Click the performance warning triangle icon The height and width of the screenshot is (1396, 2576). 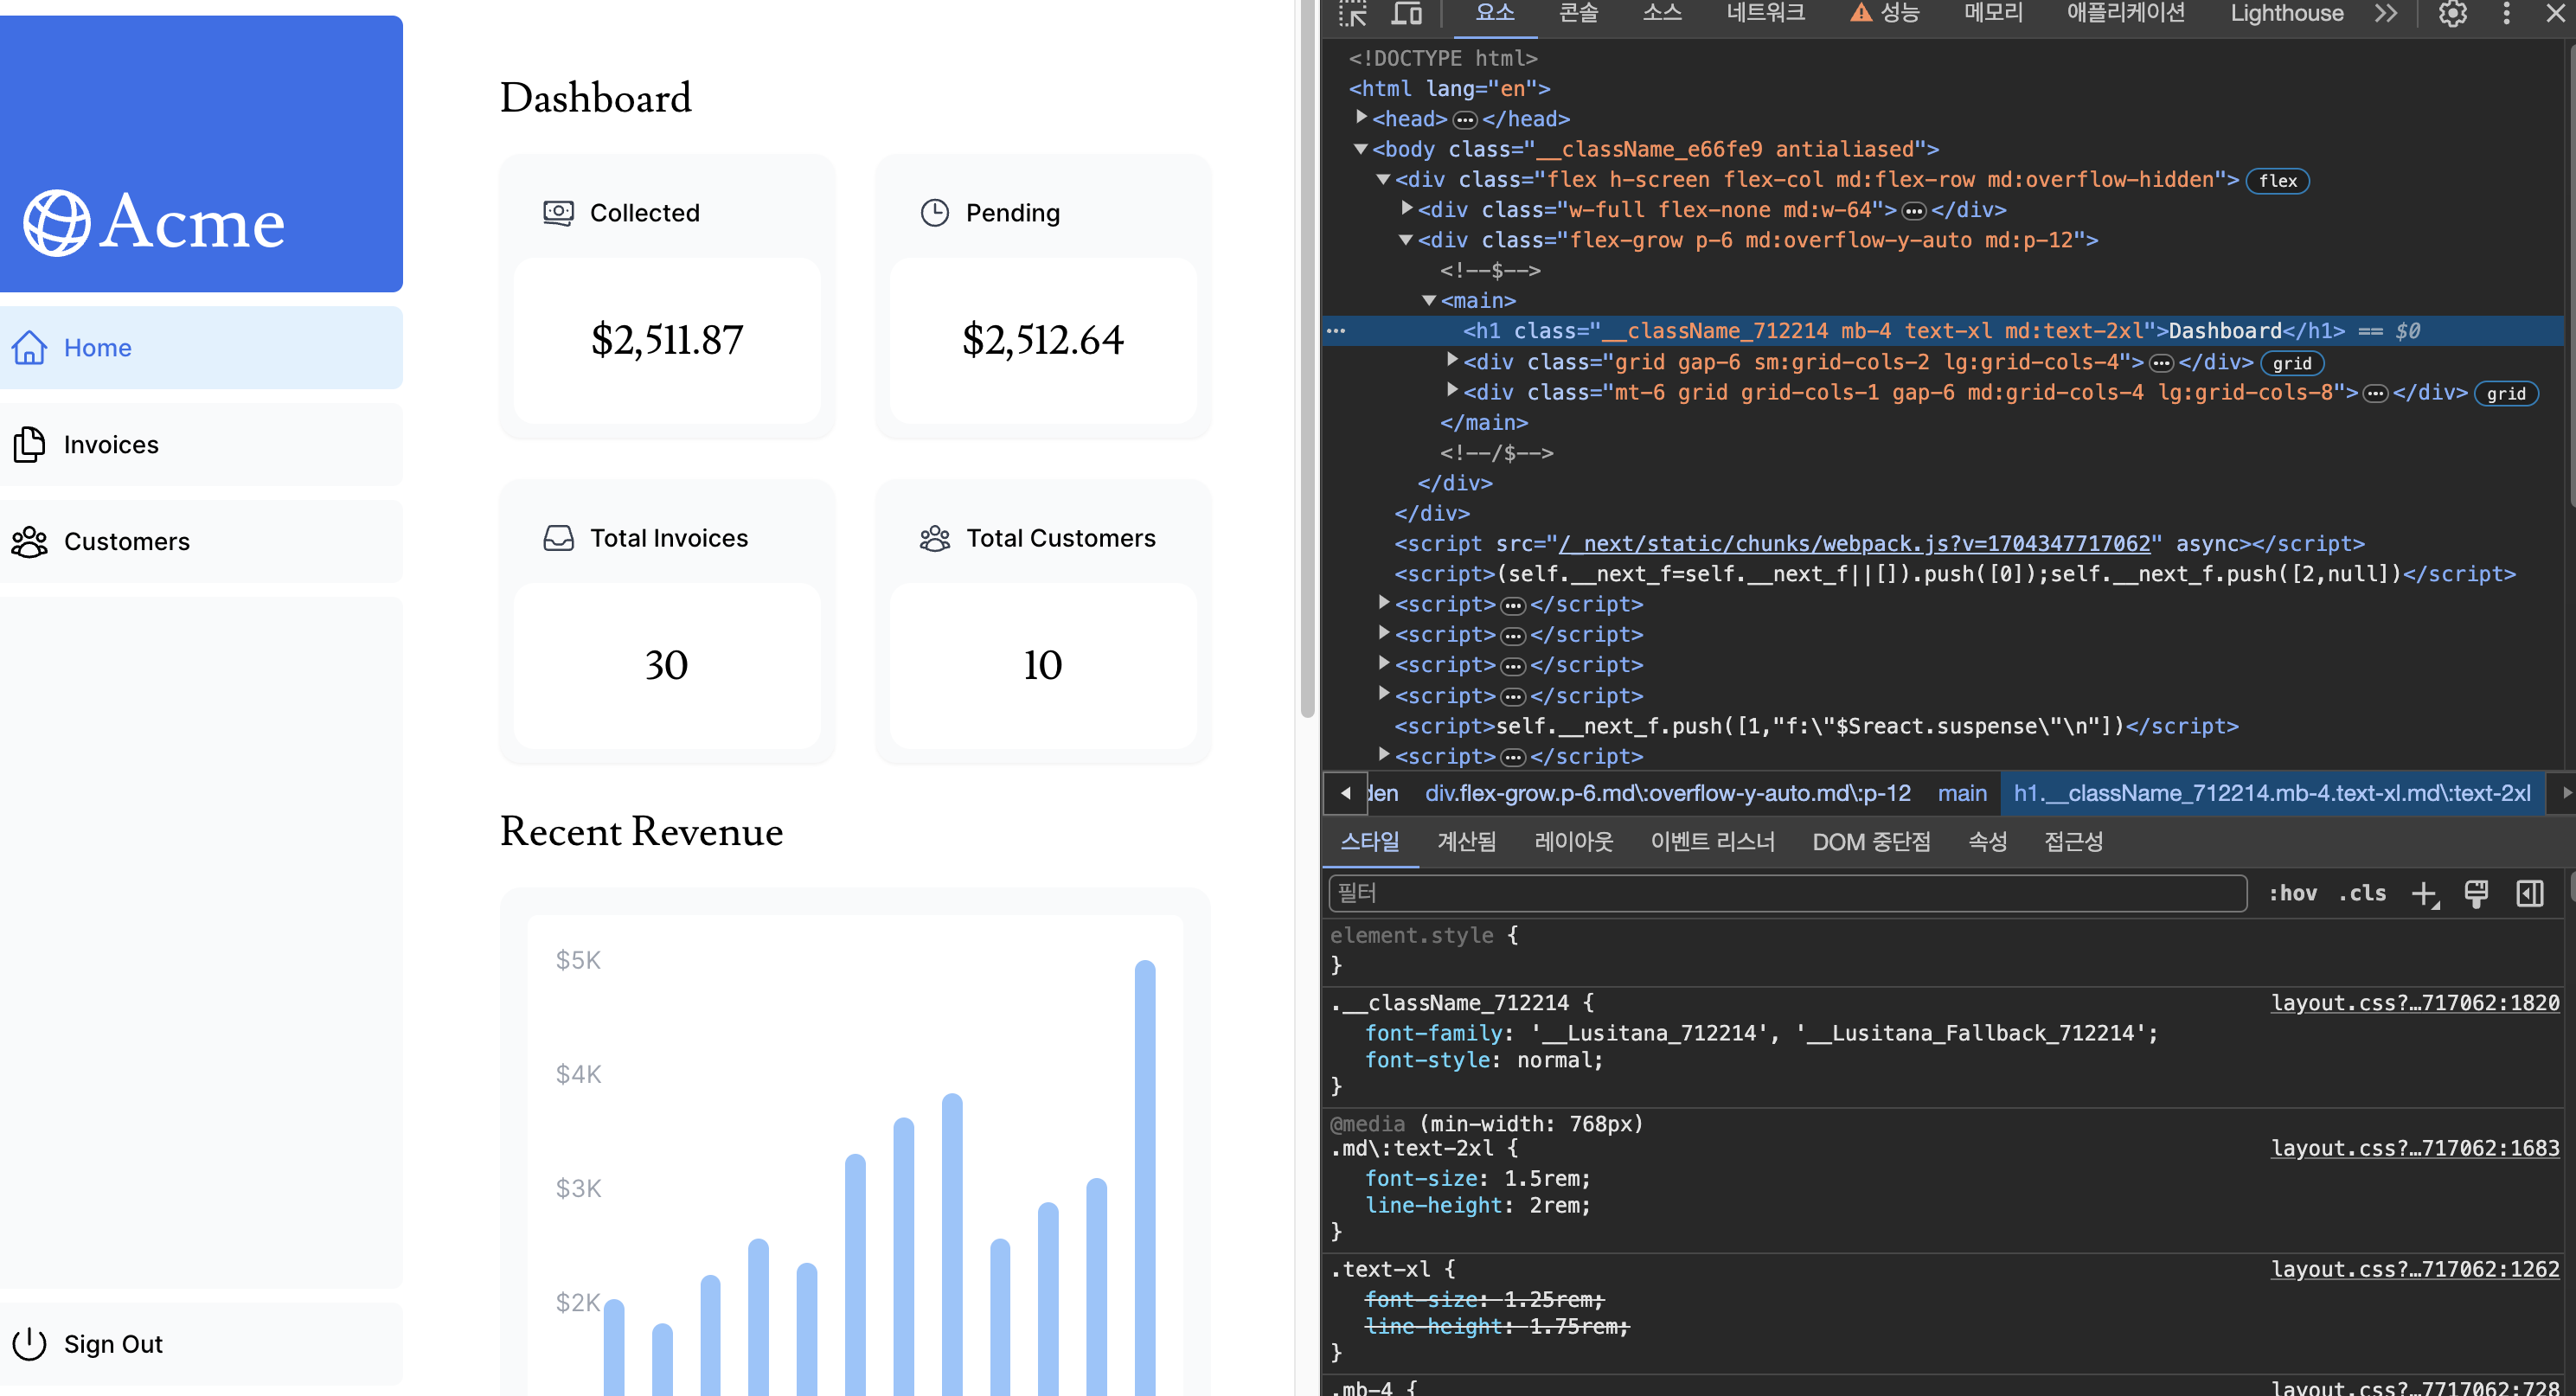tap(1860, 13)
